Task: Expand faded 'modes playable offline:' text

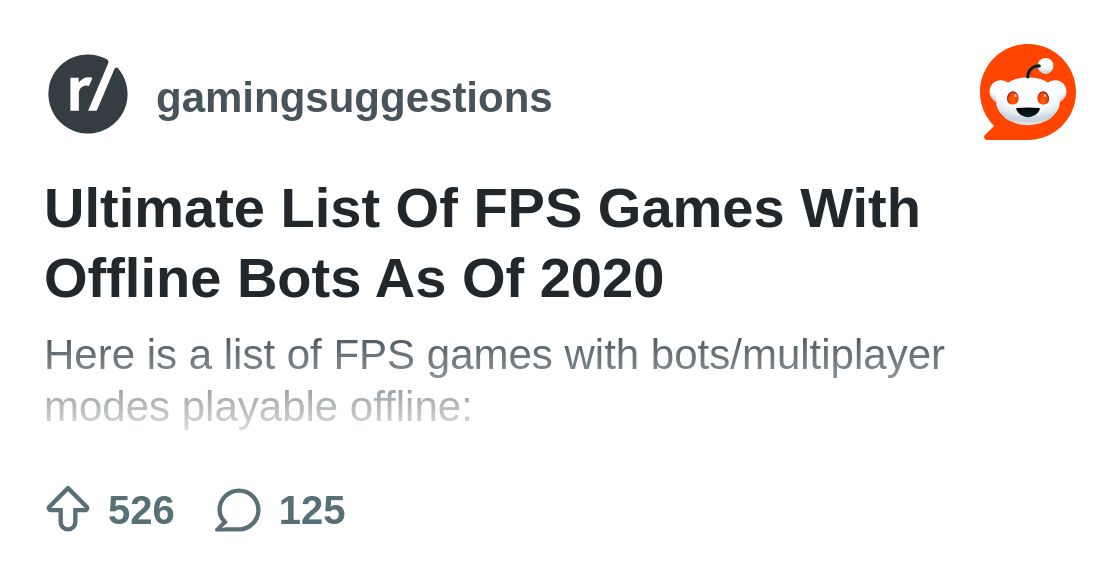Action: (x=259, y=408)
